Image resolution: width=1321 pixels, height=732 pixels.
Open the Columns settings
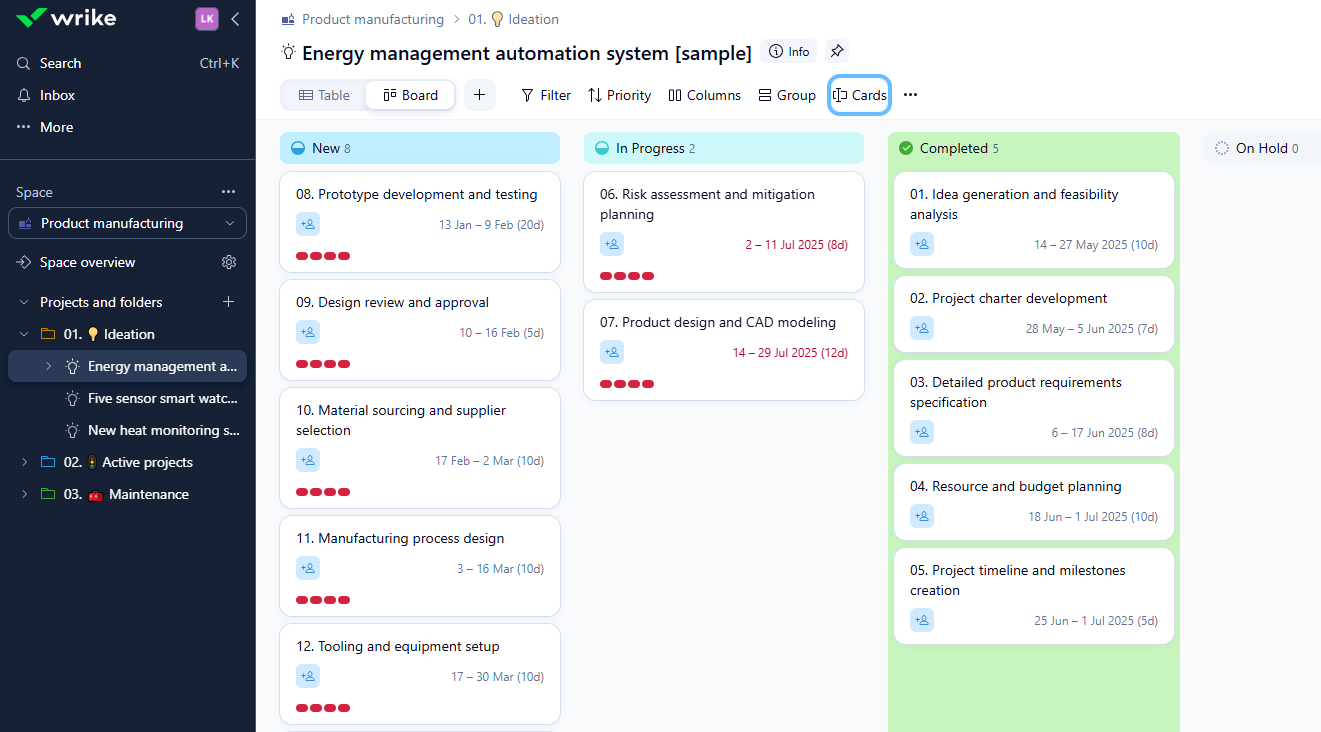point(704,94)
